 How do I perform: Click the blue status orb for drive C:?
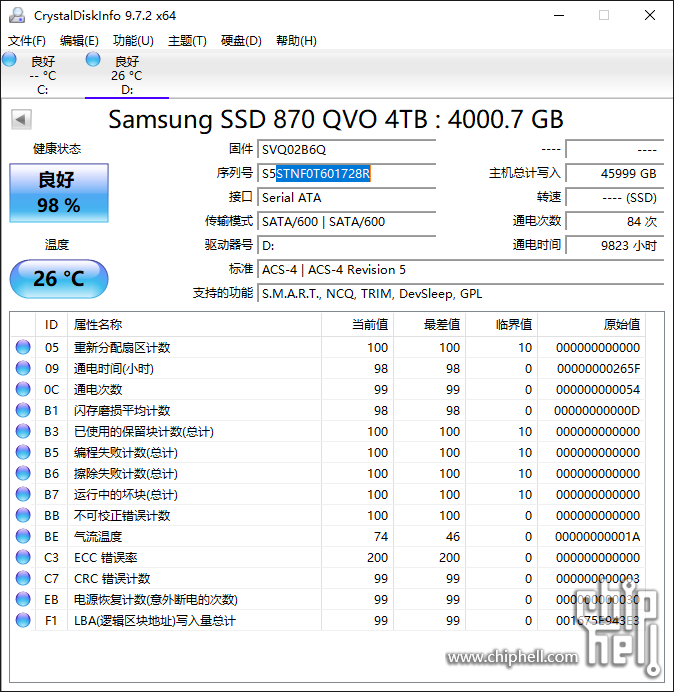coord(9,59)
